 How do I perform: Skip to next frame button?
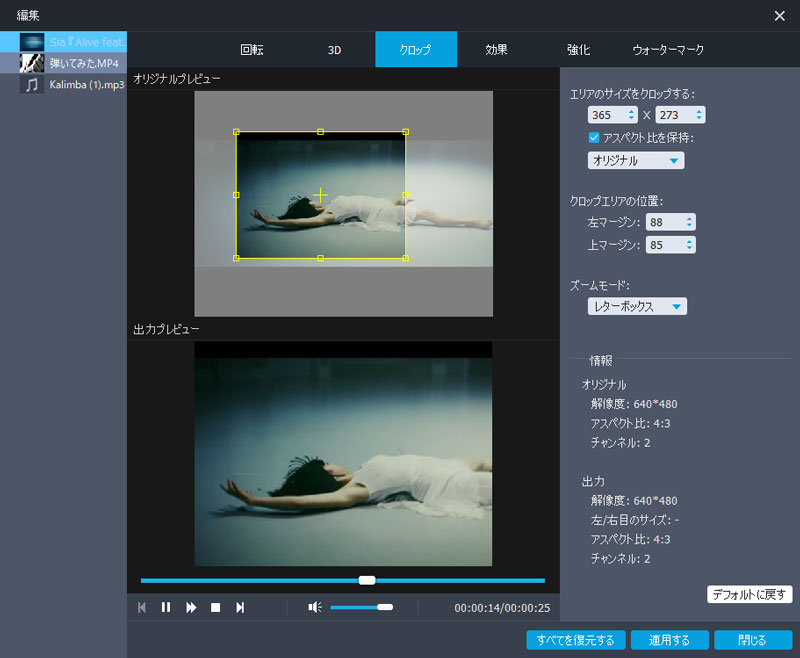tap(240, 608)
